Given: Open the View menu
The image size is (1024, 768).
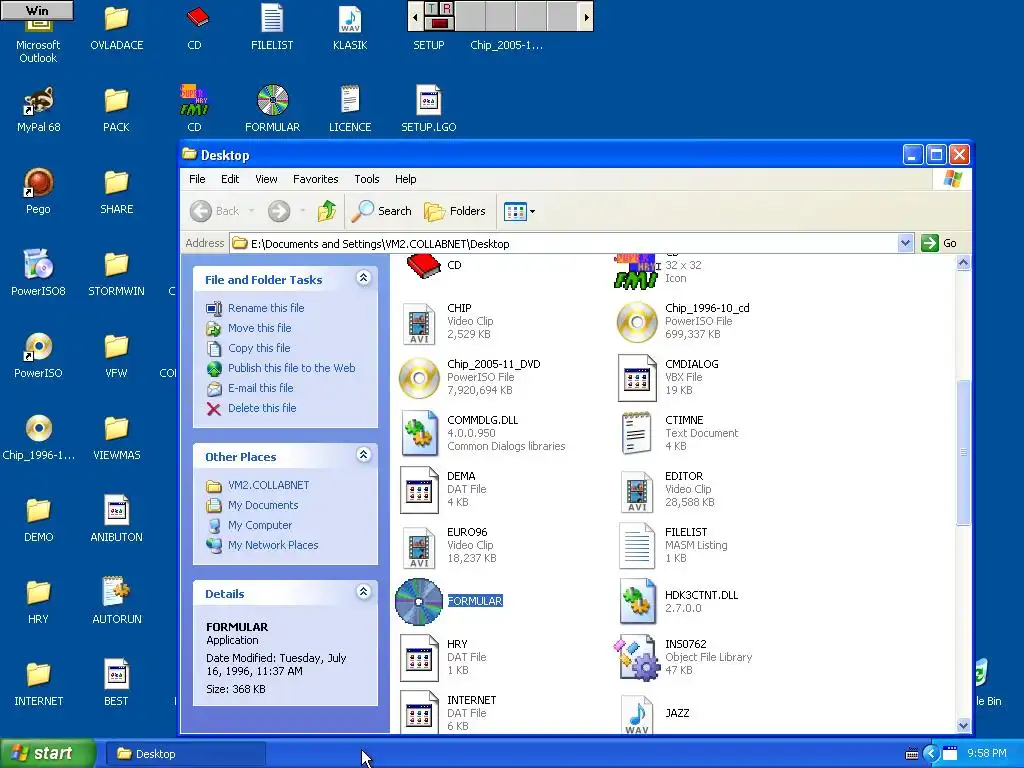Looking at the screenshot, I should coord(266,179).
